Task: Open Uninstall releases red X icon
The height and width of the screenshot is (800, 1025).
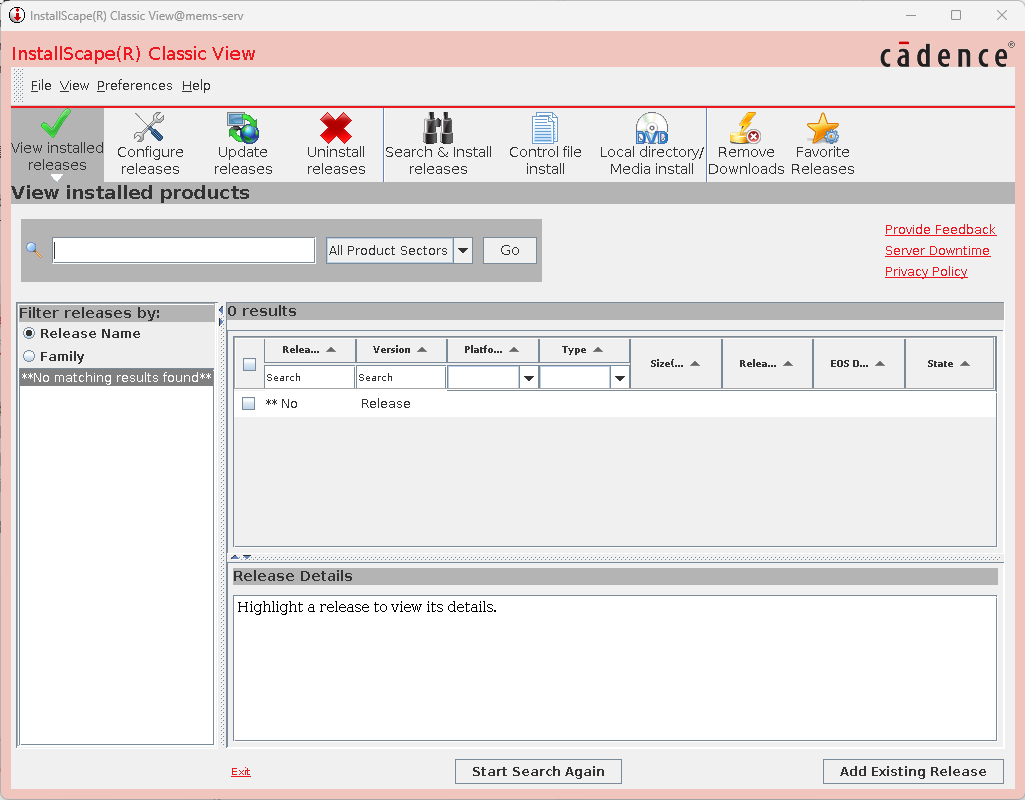Action: point(336,127)
